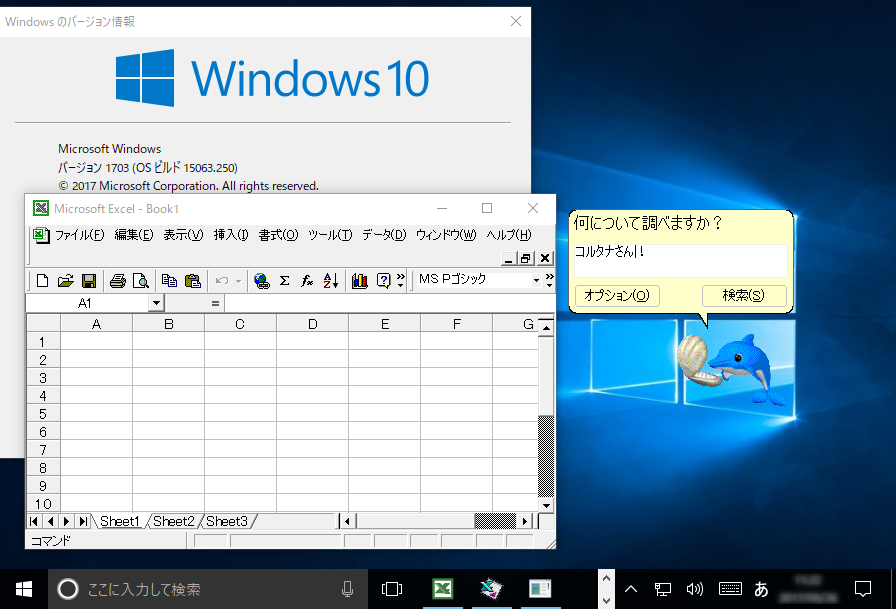The image size is (896, 609).
Task: Click 検索(S) button in assistant balloon
Action: pyautogui.click(x=743, y=295)
